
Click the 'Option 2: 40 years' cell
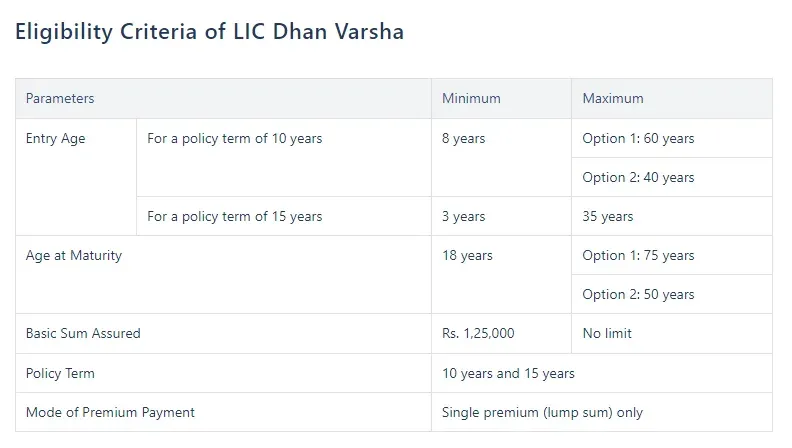[672, 177]
